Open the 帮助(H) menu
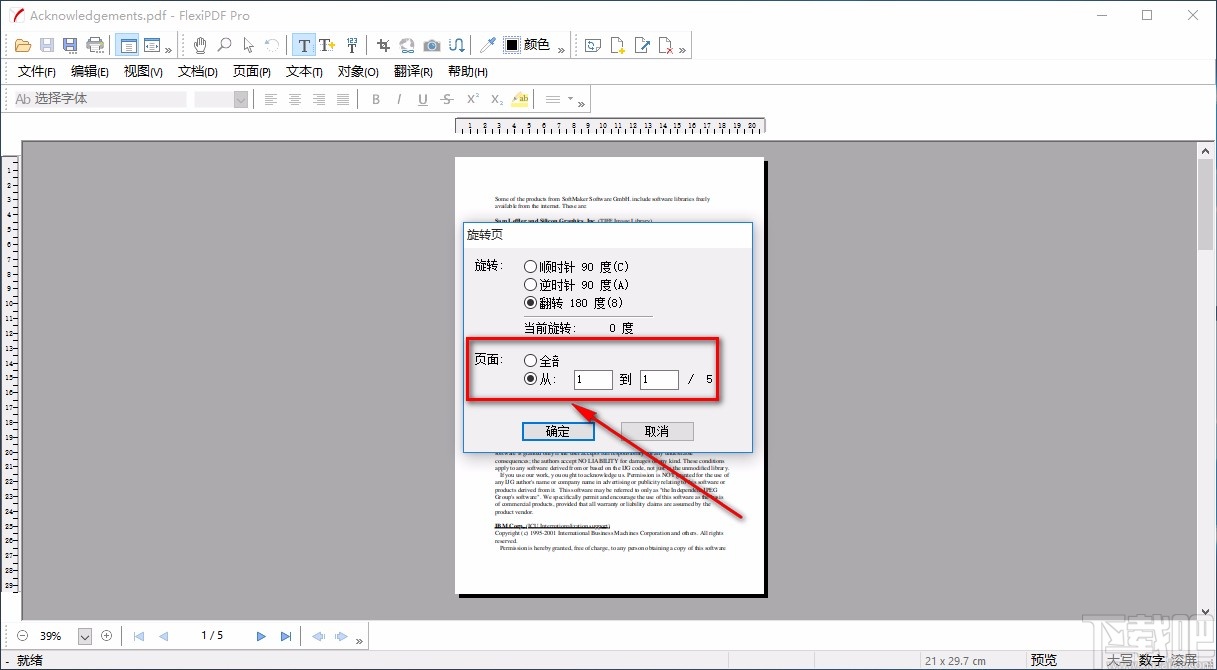The image size is (1217, 670). [468, 72]
